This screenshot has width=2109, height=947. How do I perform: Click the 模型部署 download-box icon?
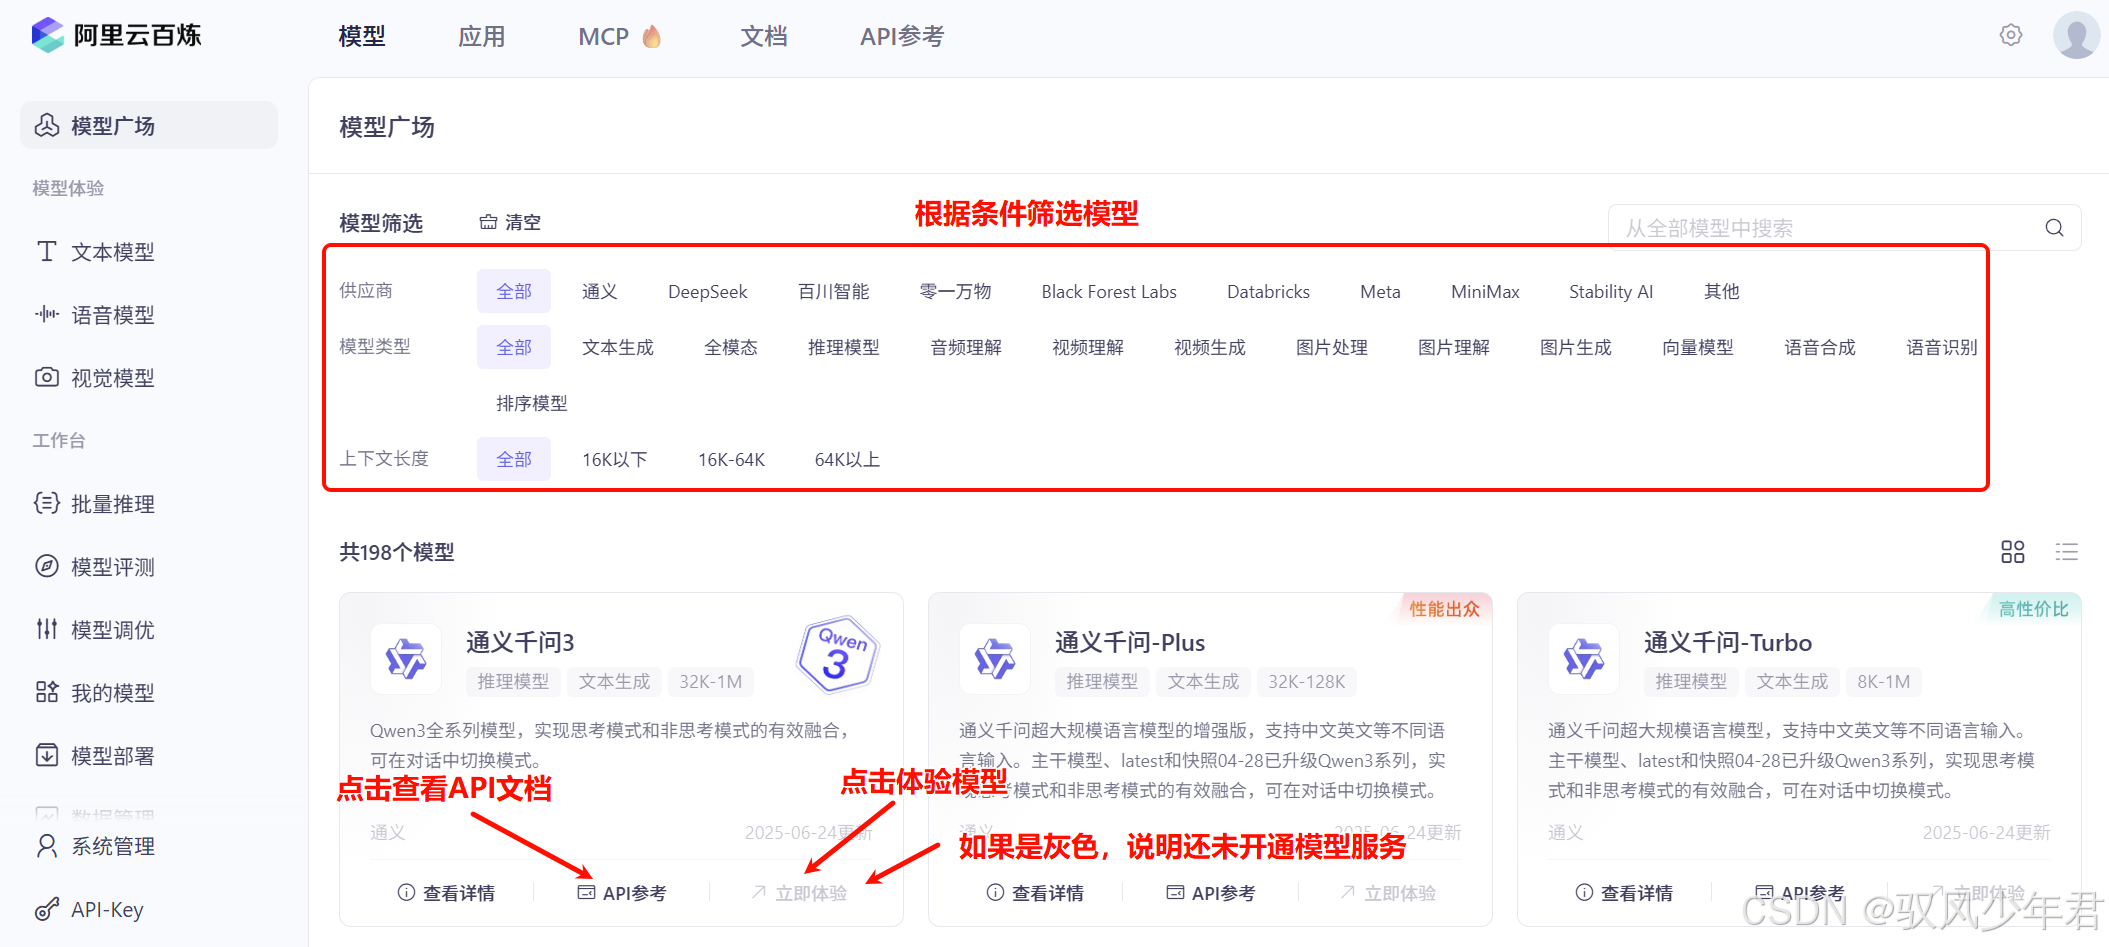[47, 755]
